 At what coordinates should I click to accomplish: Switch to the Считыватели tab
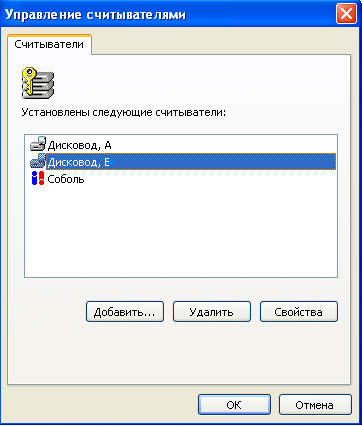coord(49,44)
